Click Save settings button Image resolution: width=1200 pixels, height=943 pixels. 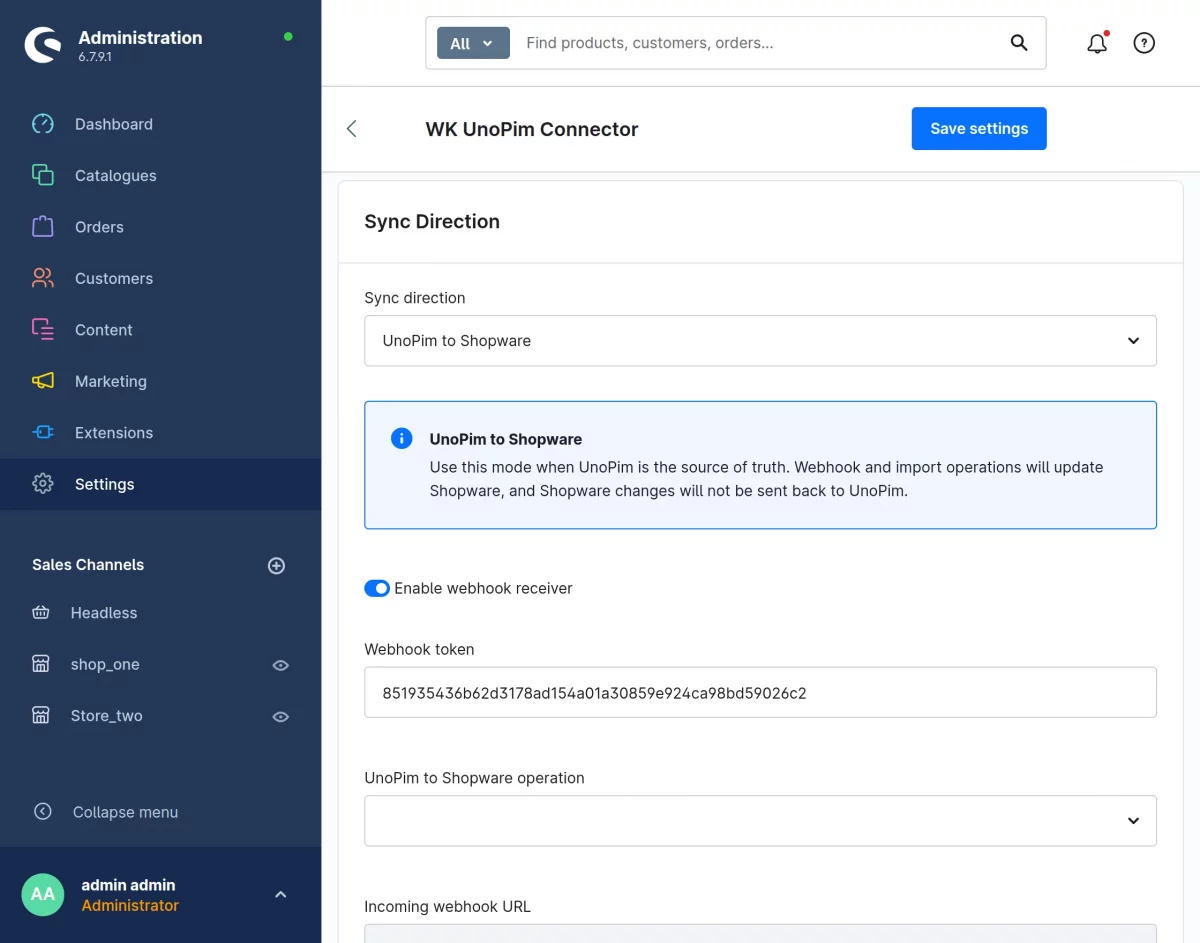979,129
